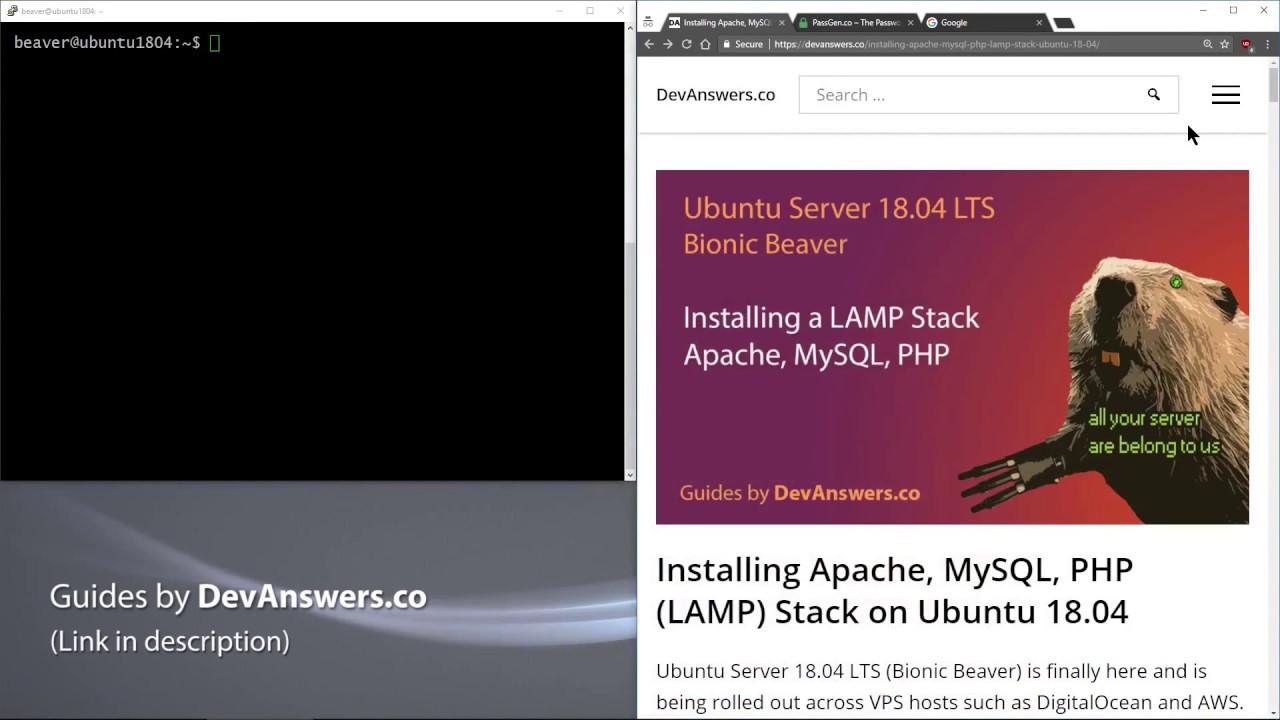Close the PassGen.co tab
The image size is (1280, 720).
pyautogui.click(x=910, y=22)
